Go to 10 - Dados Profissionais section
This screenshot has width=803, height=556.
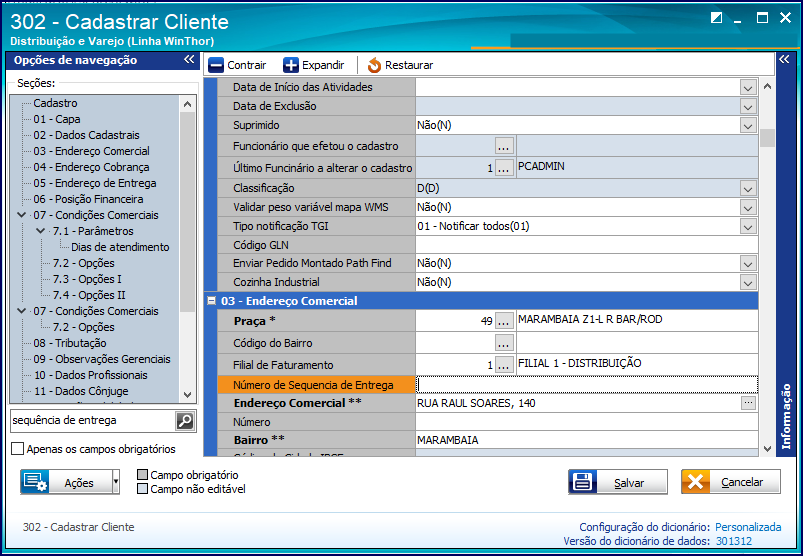(91, 375)
